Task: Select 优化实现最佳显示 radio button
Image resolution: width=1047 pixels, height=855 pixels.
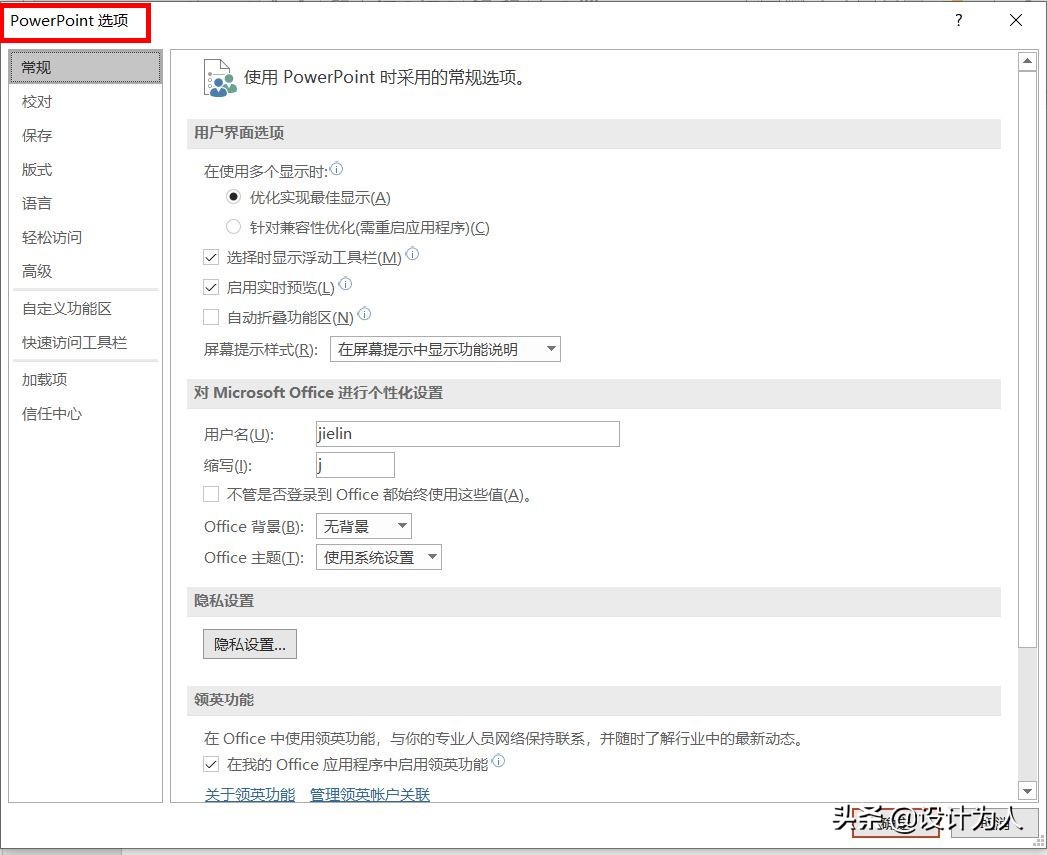Action: coord(234,198)
